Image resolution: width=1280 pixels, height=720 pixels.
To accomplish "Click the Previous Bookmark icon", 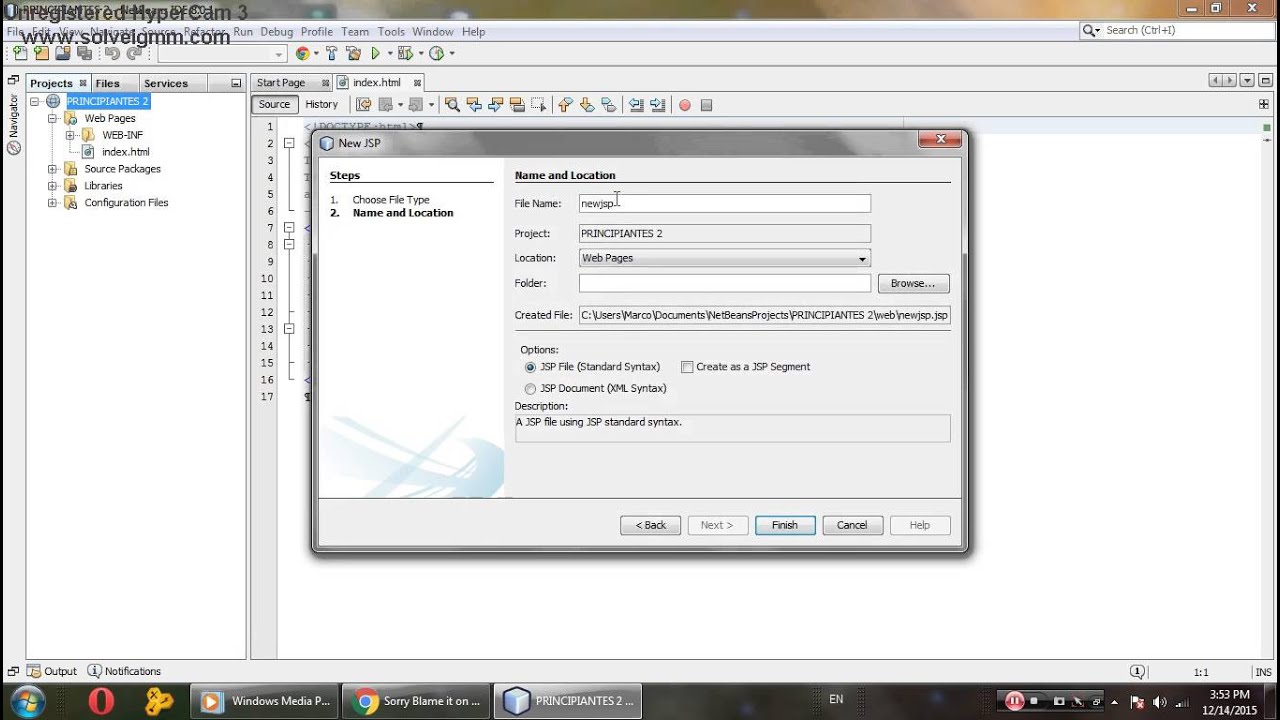I will [x=565, y=104].
